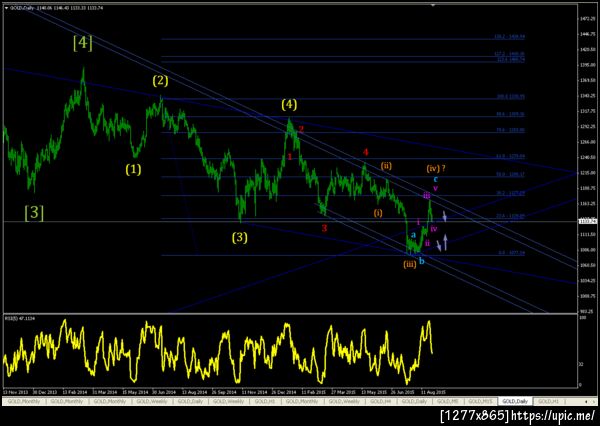The width and height of the screenshot is (600, 426).
Task: Select the magenta v wave label
Action: 435,188
